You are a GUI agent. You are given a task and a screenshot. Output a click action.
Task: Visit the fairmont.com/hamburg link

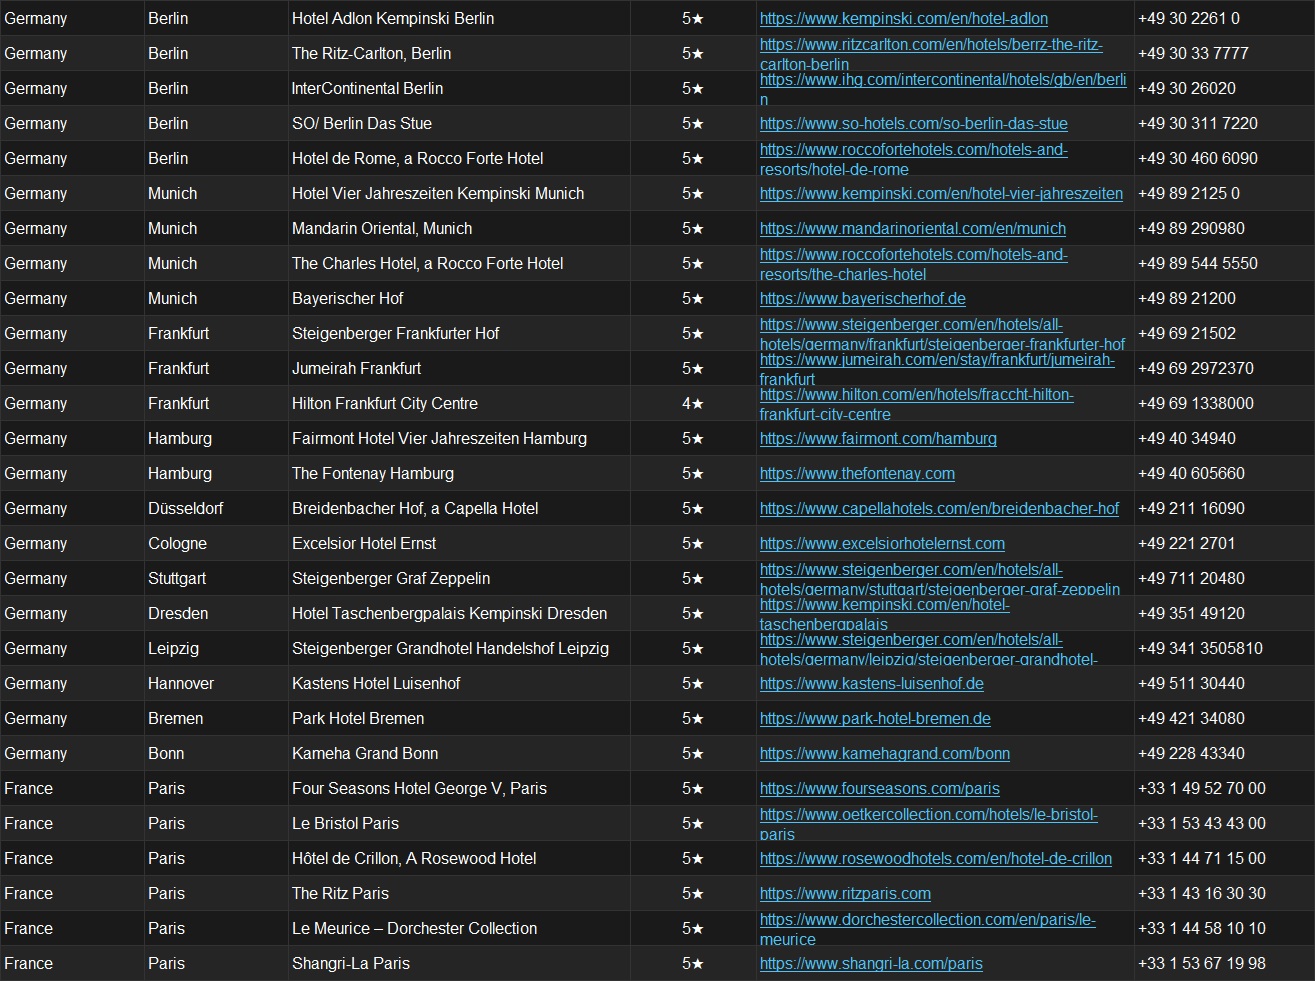(x=878, y=438)
